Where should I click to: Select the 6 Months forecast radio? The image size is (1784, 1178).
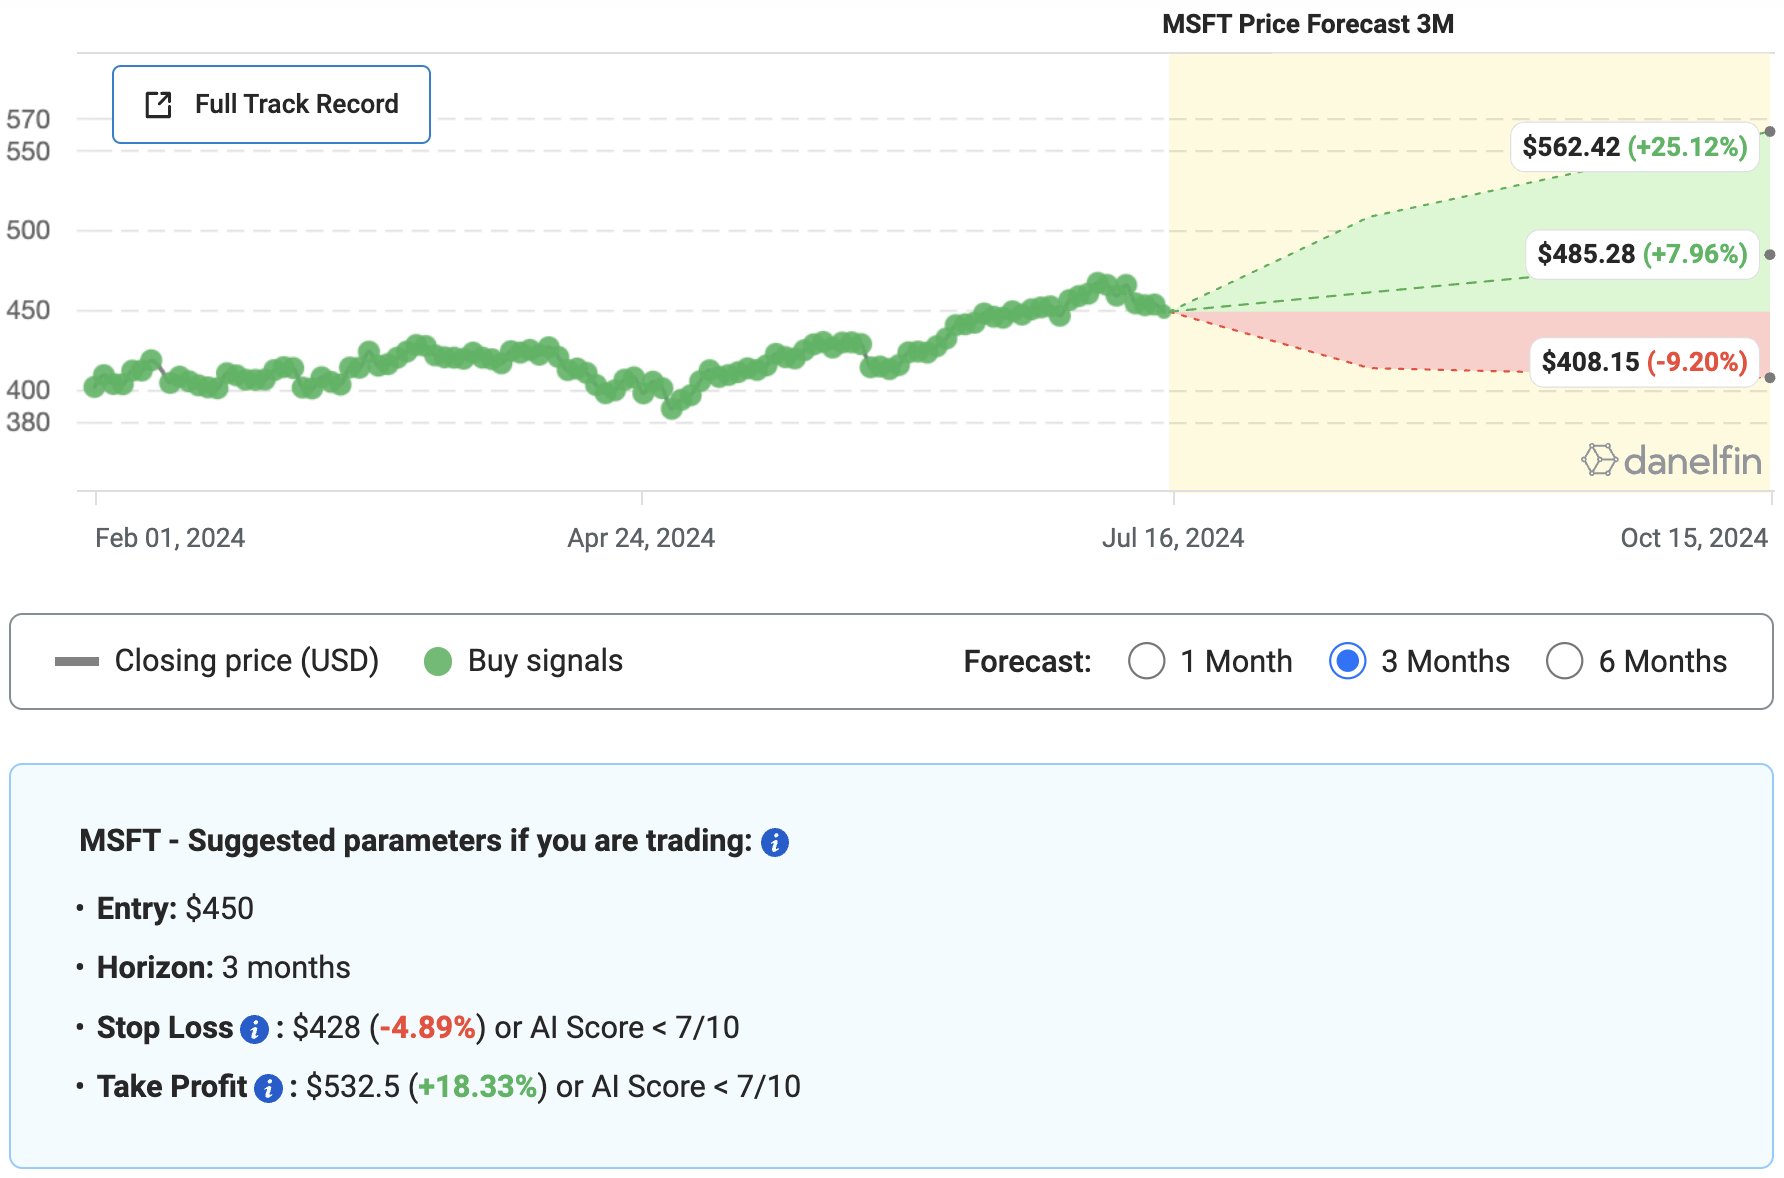click(1564, 661)
